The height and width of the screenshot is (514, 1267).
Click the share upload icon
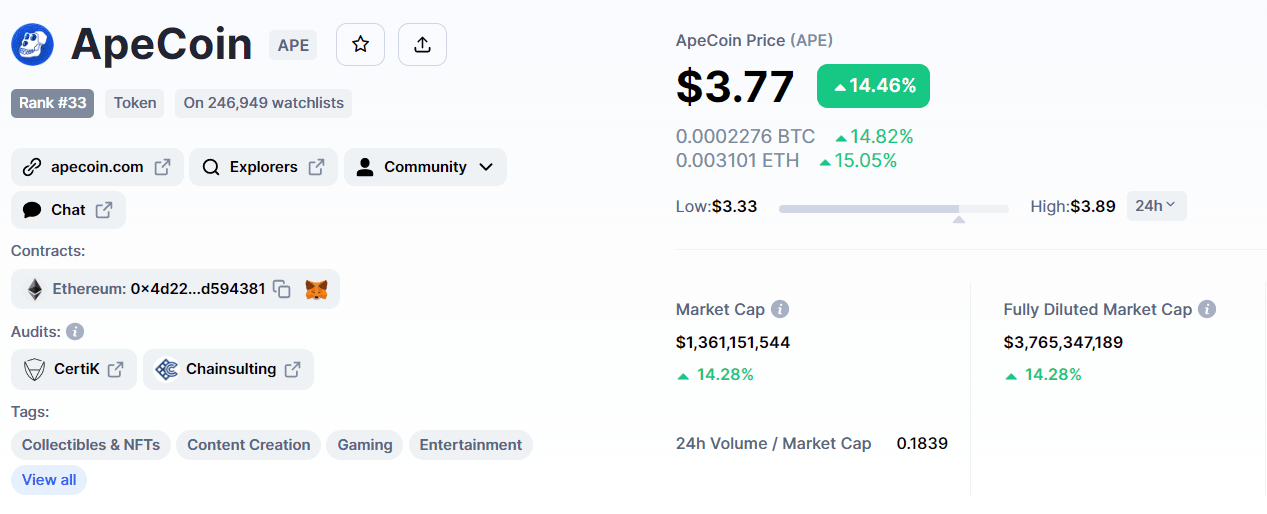coord(422,45)
